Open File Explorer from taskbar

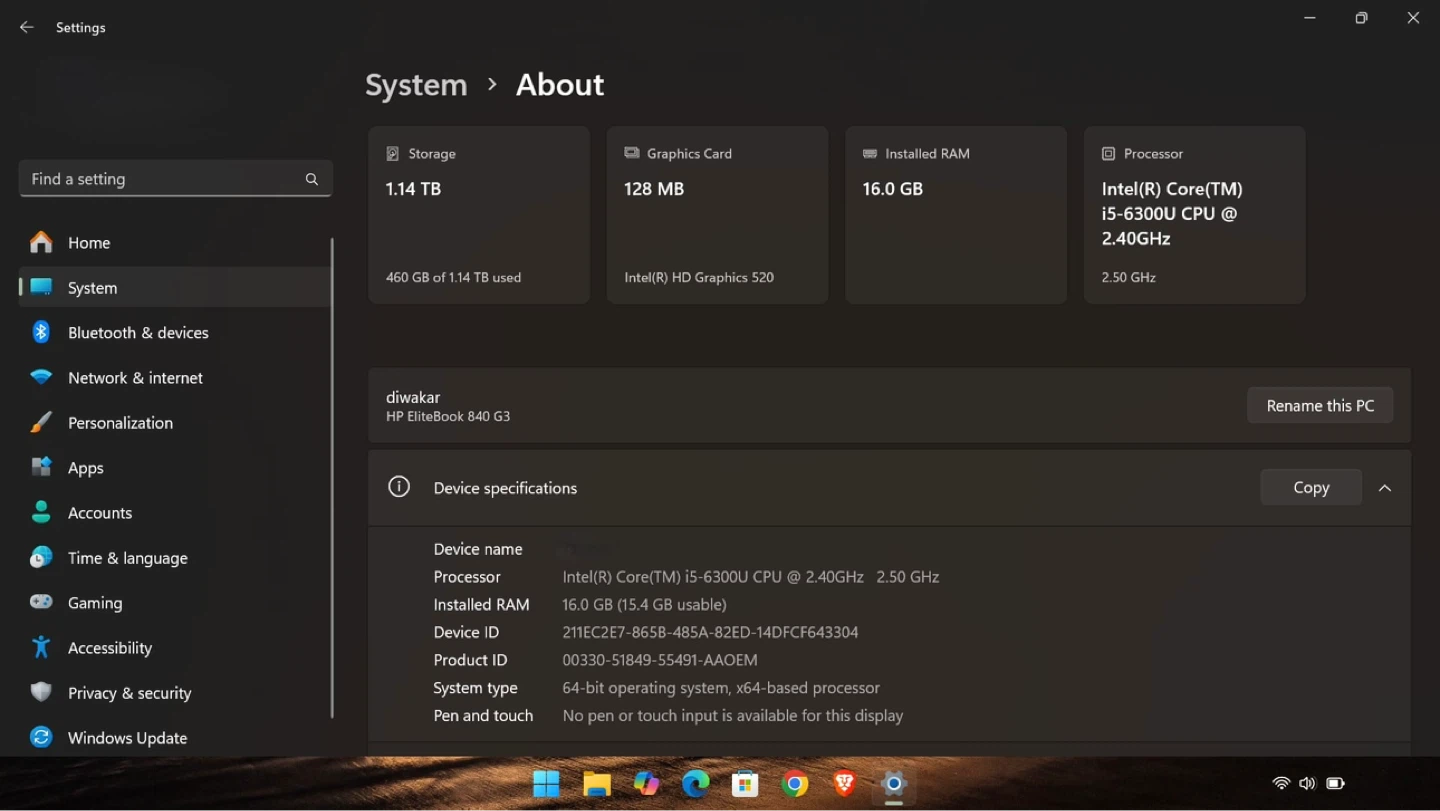click(597, 784)
